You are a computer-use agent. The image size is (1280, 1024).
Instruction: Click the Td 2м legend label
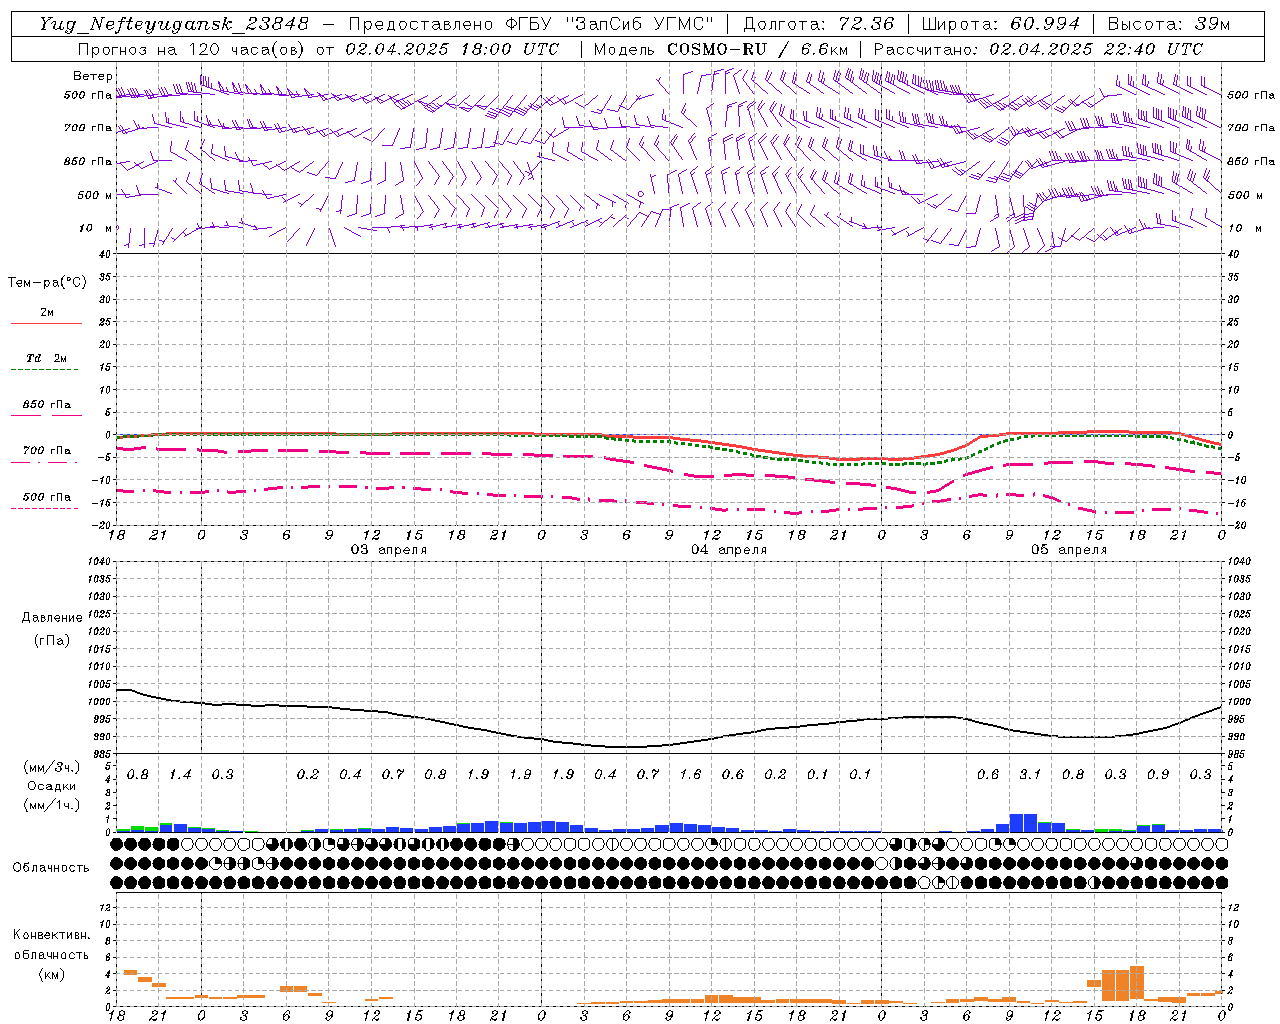pos(47,358)
